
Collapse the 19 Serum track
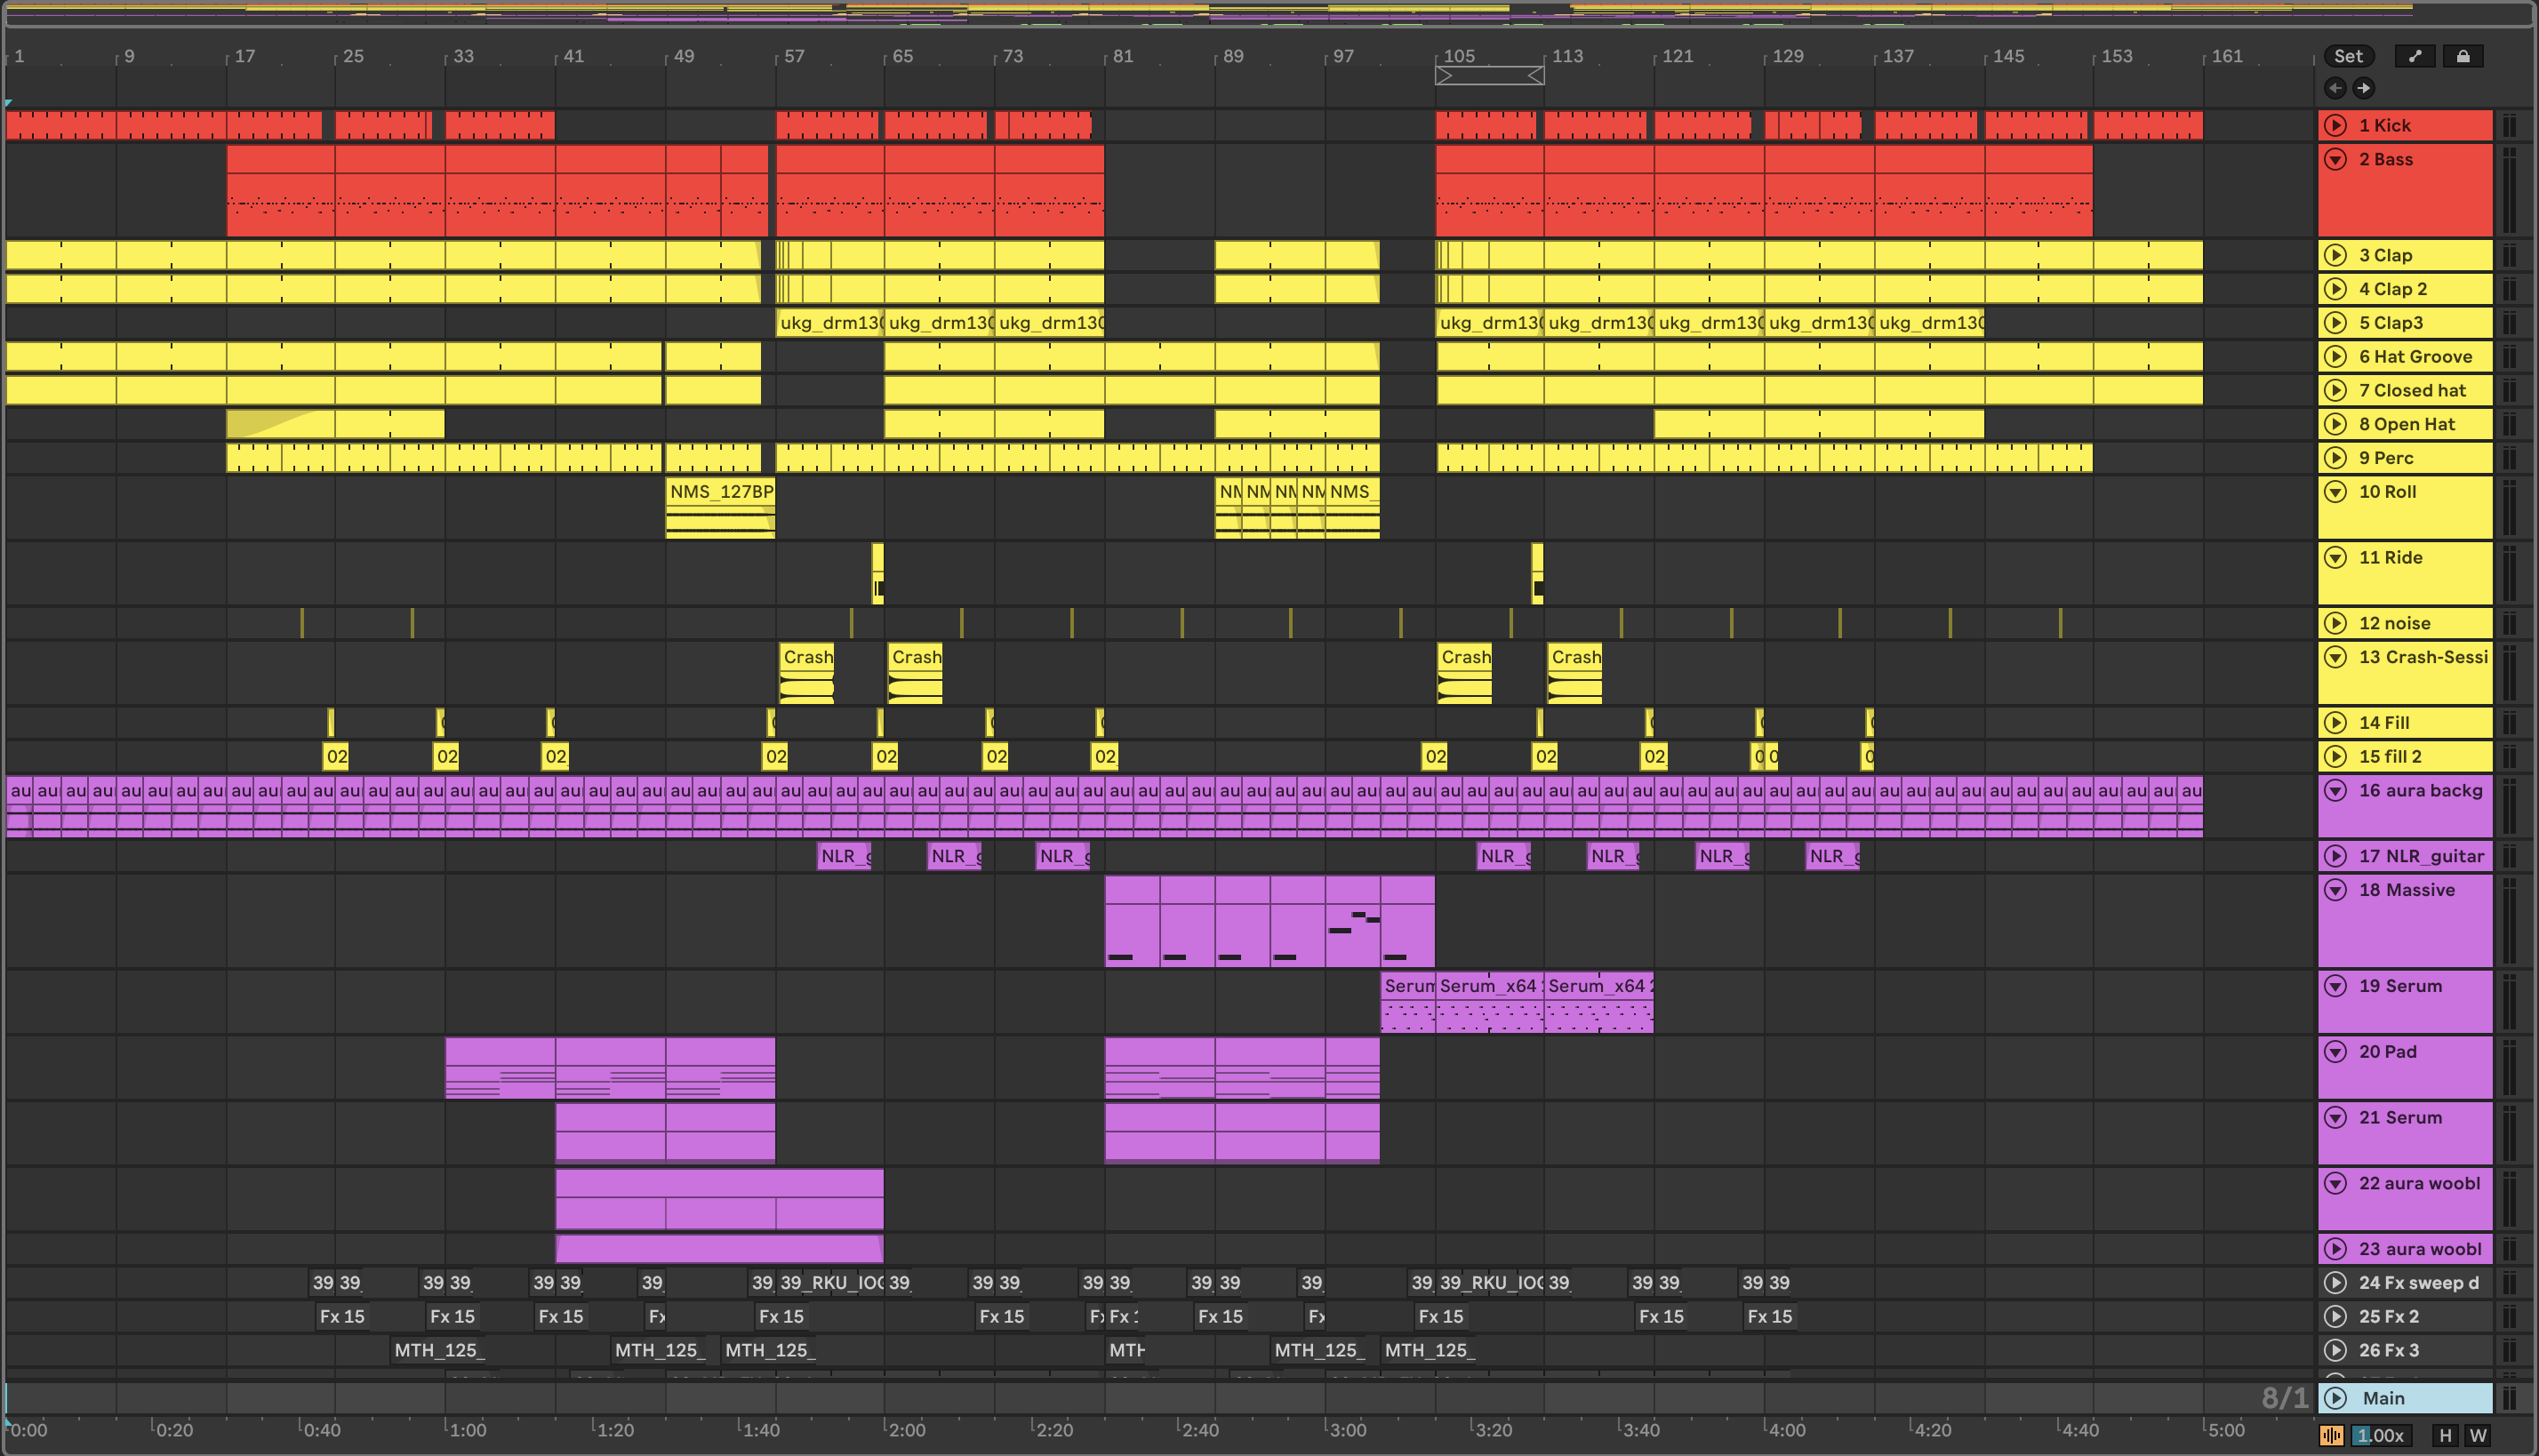(x=2336, y=986)
